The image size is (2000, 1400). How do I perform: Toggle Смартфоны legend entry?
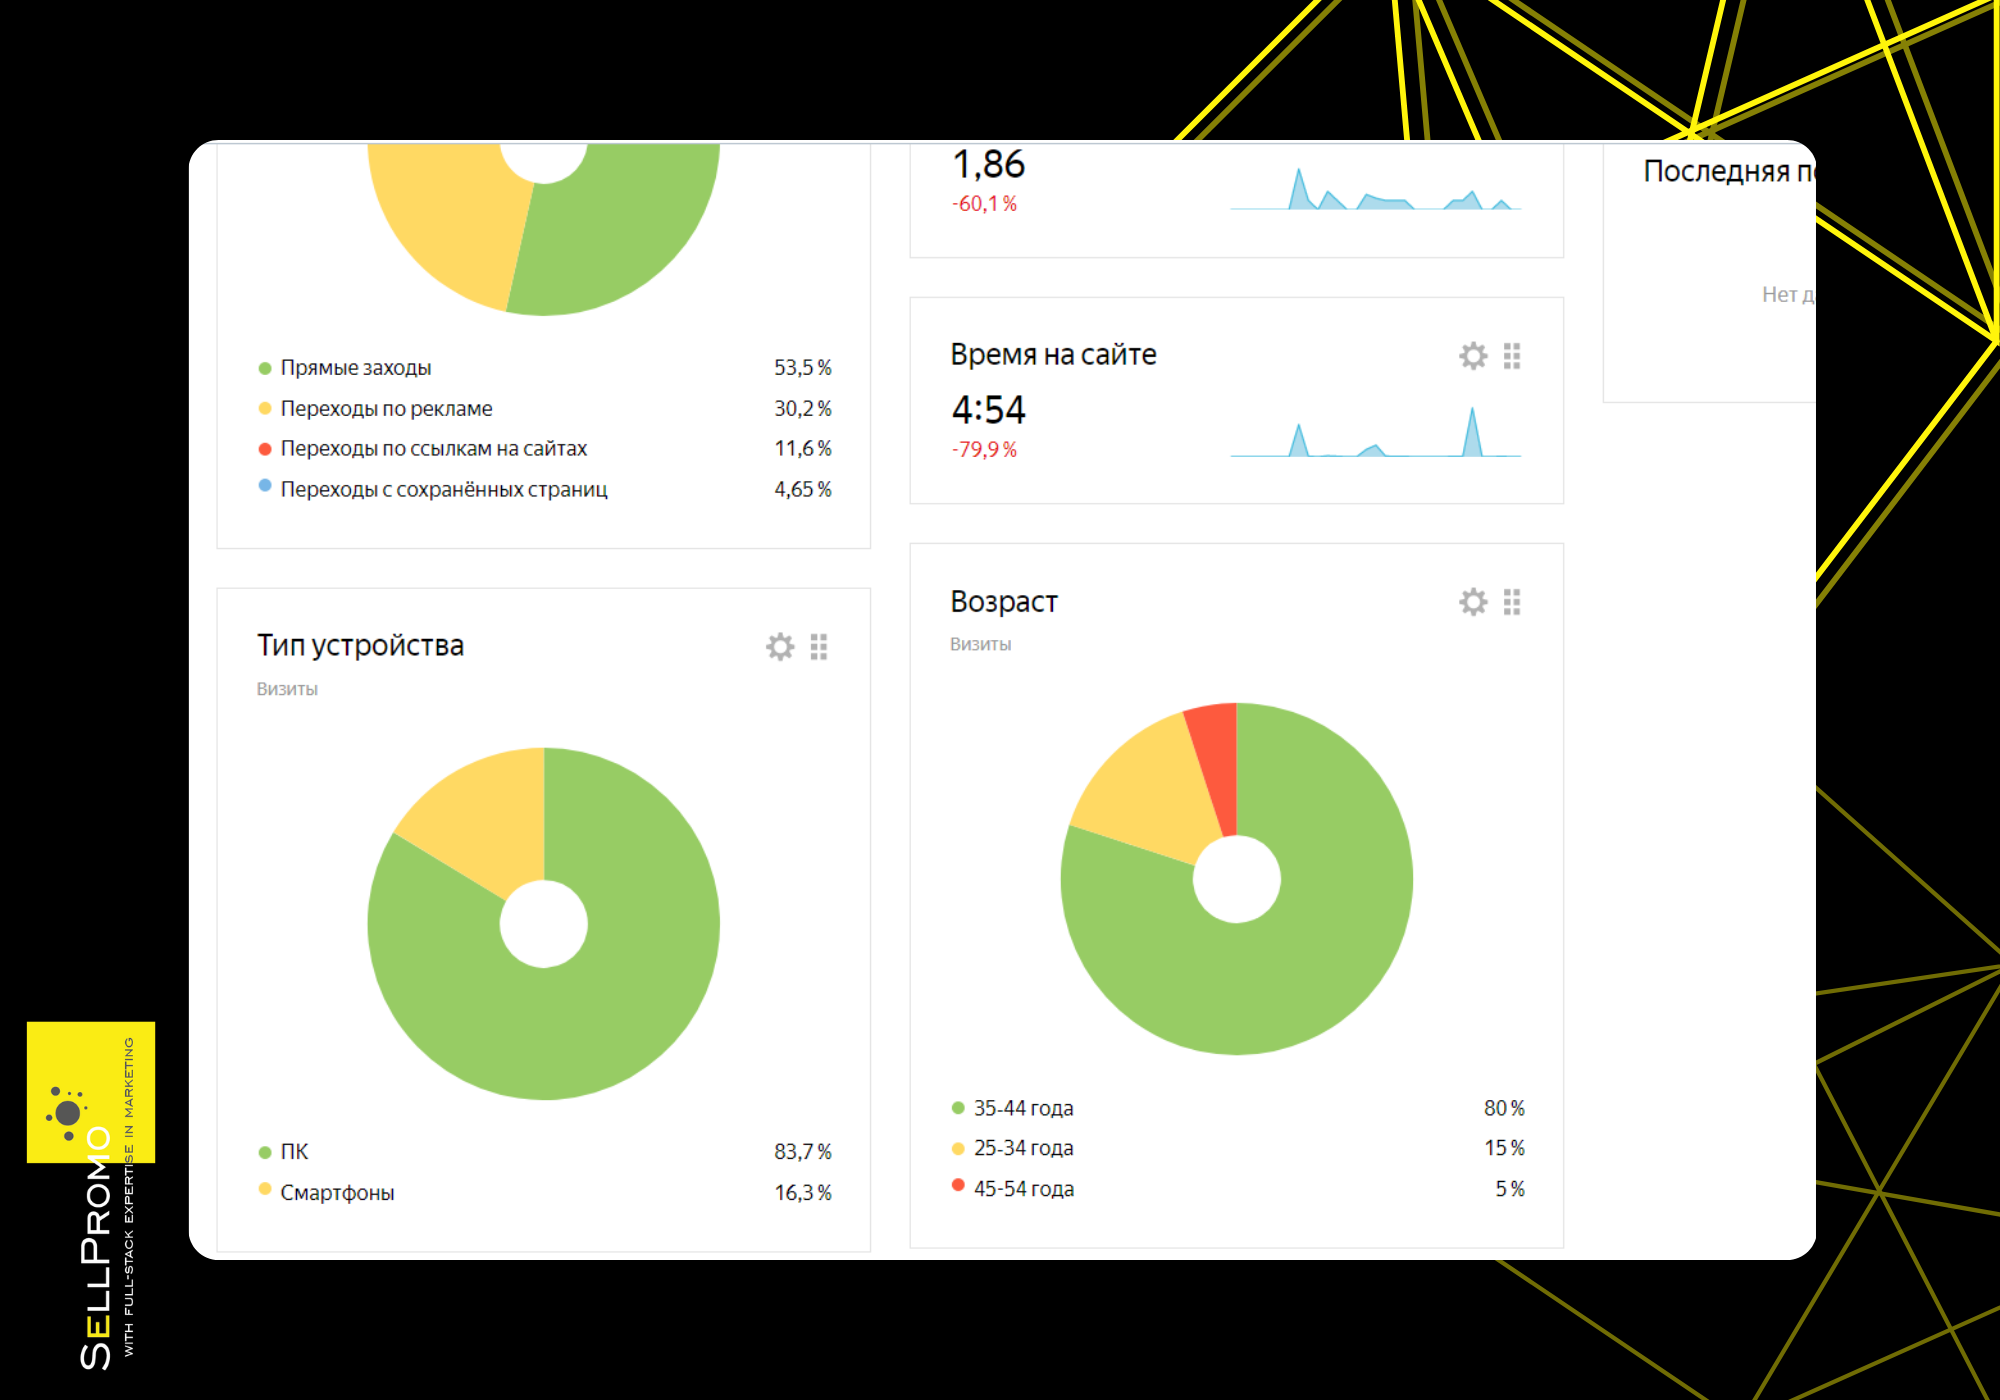click(336, 1193)
